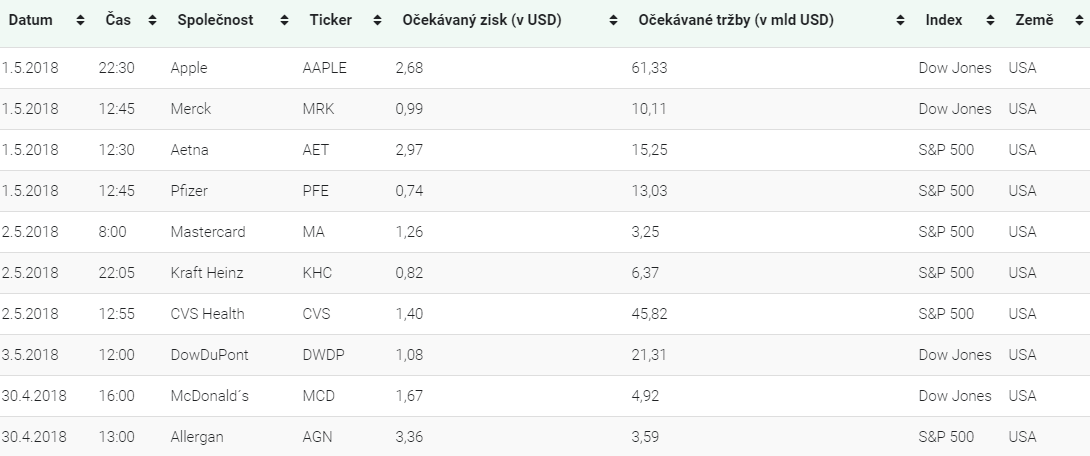
Task: Click the sort arrows beside Datum
Action: click(x=80, y=20)
